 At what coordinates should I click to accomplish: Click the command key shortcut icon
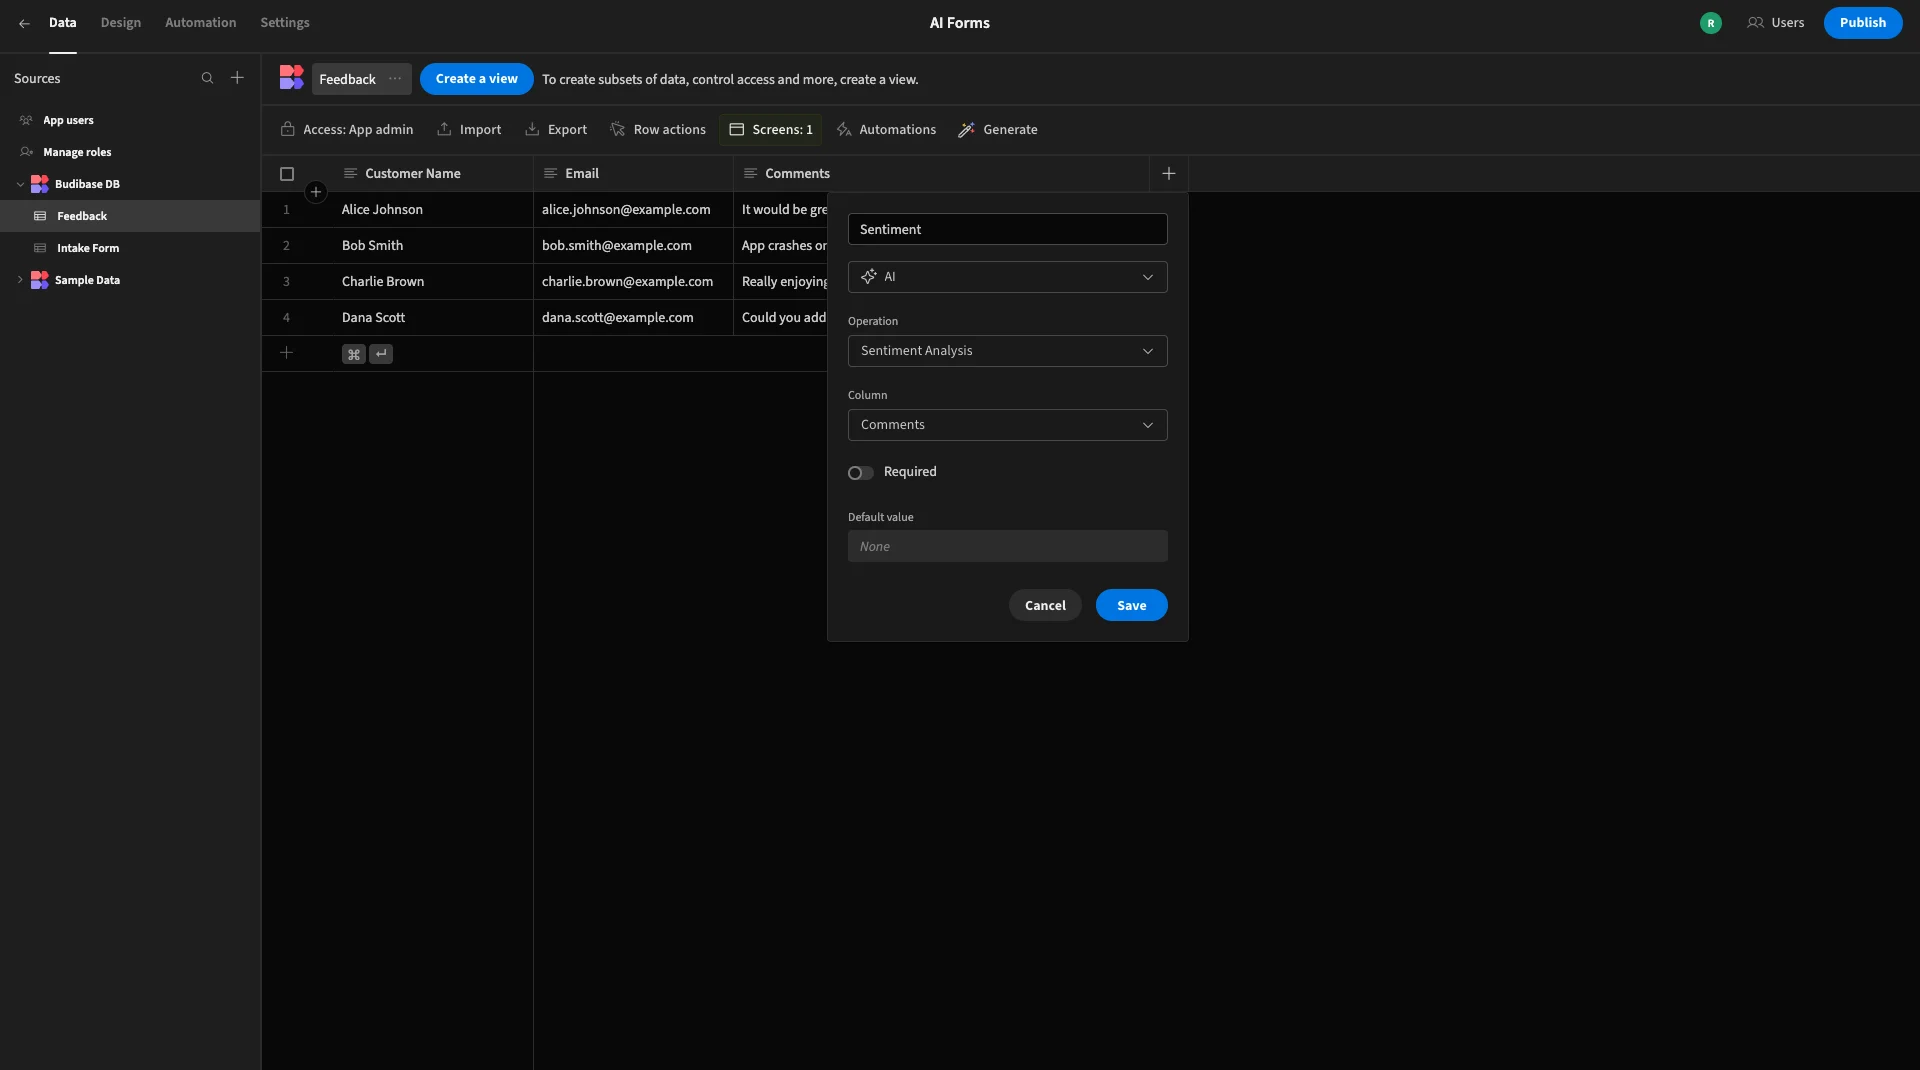[353, 354]
